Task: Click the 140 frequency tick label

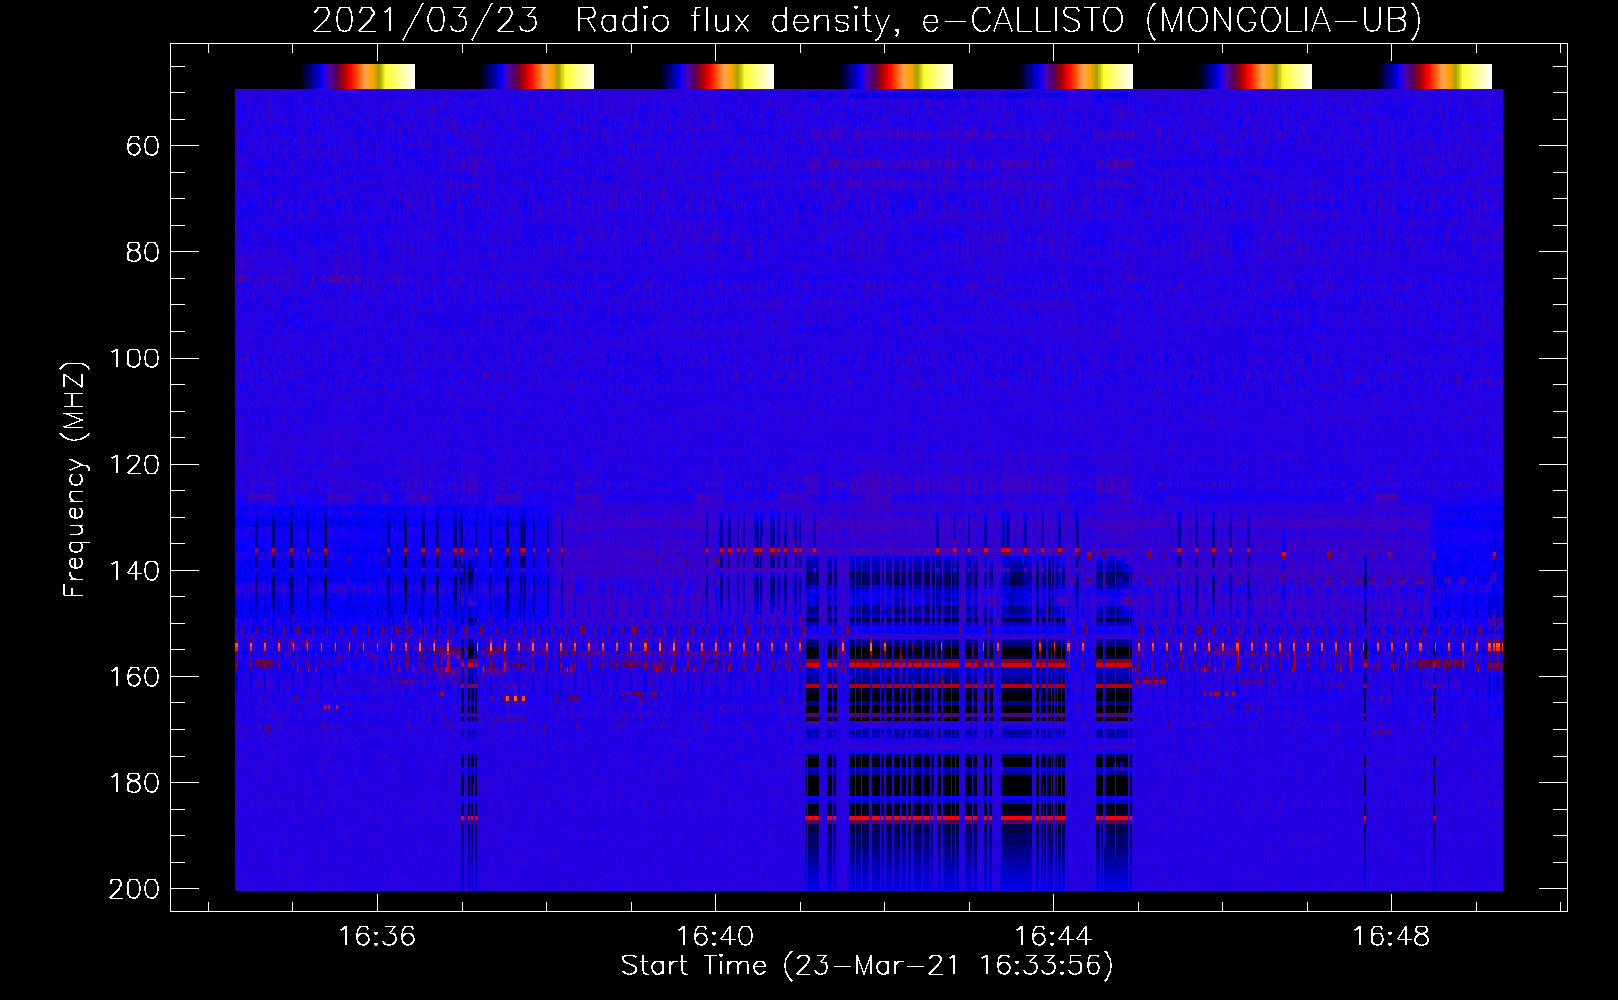Action: coord(134,570)
